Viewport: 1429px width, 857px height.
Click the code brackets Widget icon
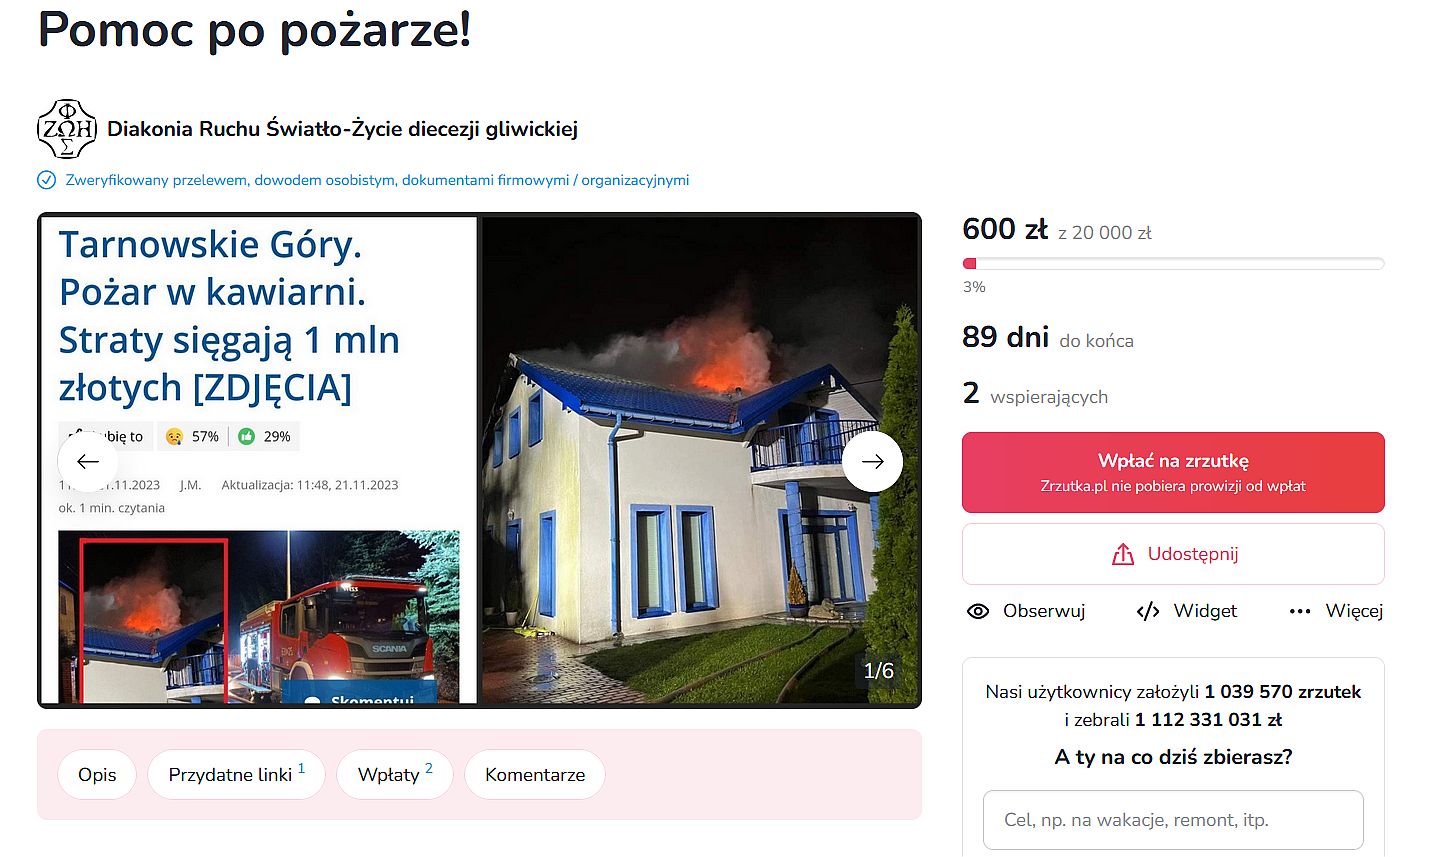click(x=1148, y=611)
